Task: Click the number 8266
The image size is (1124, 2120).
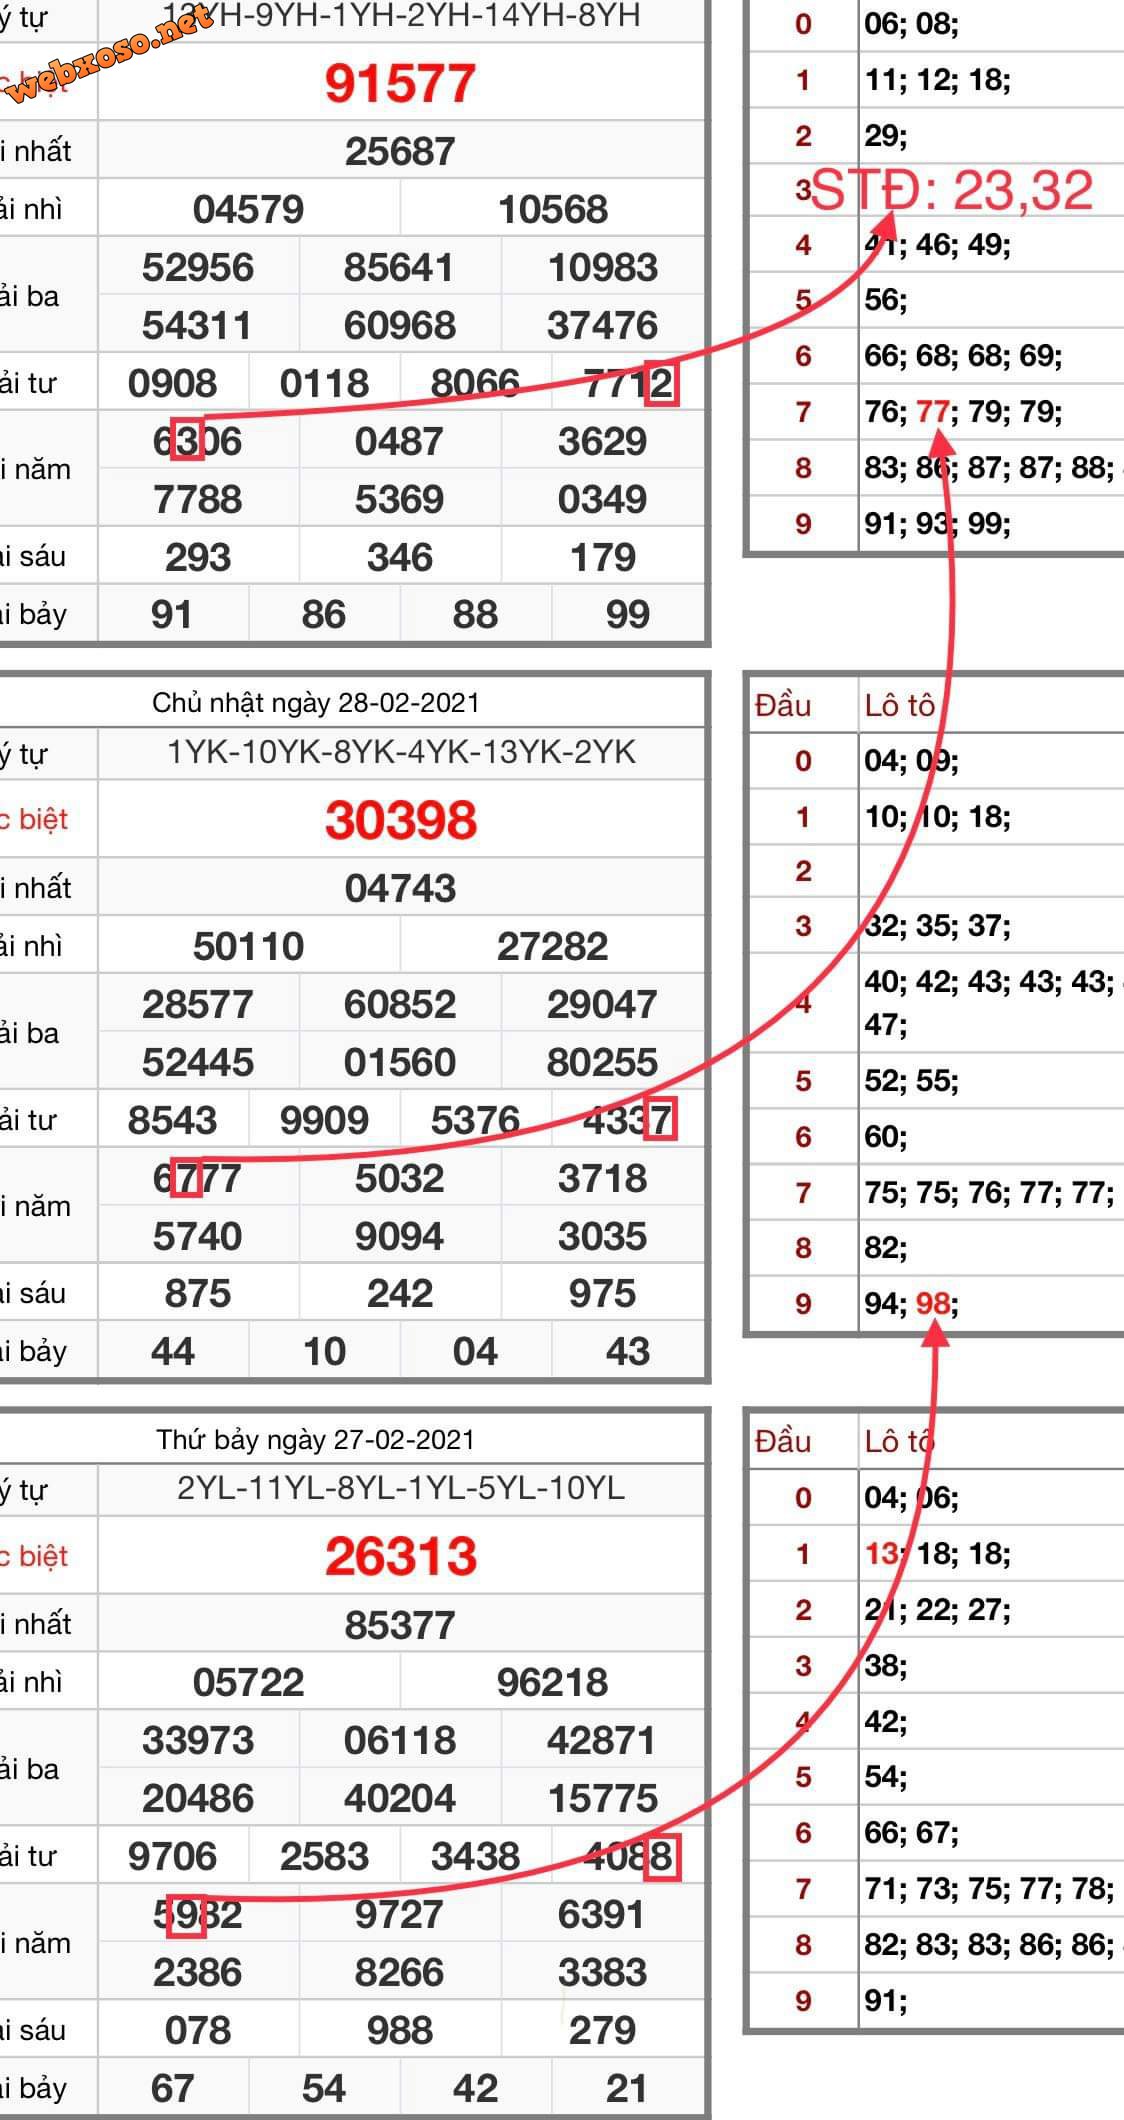Action: coord(399,1973)
